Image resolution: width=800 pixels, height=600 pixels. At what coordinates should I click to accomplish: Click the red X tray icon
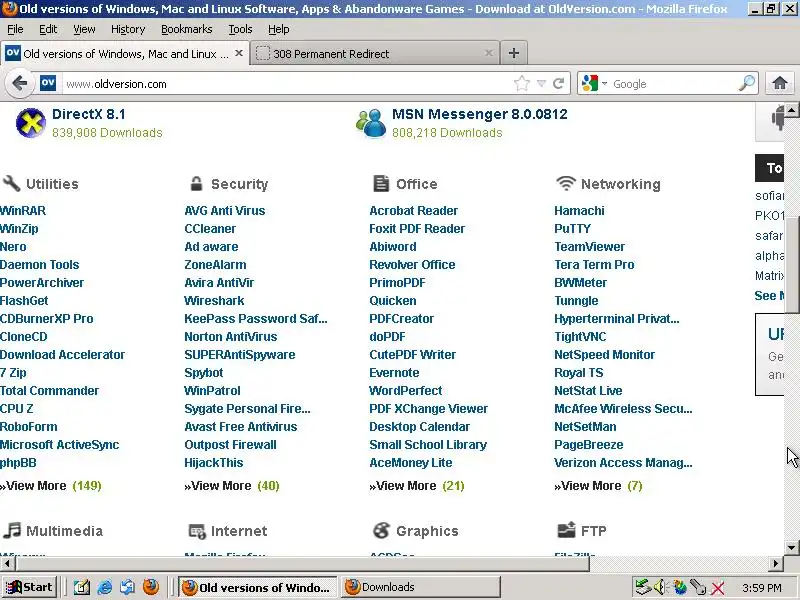718,588
